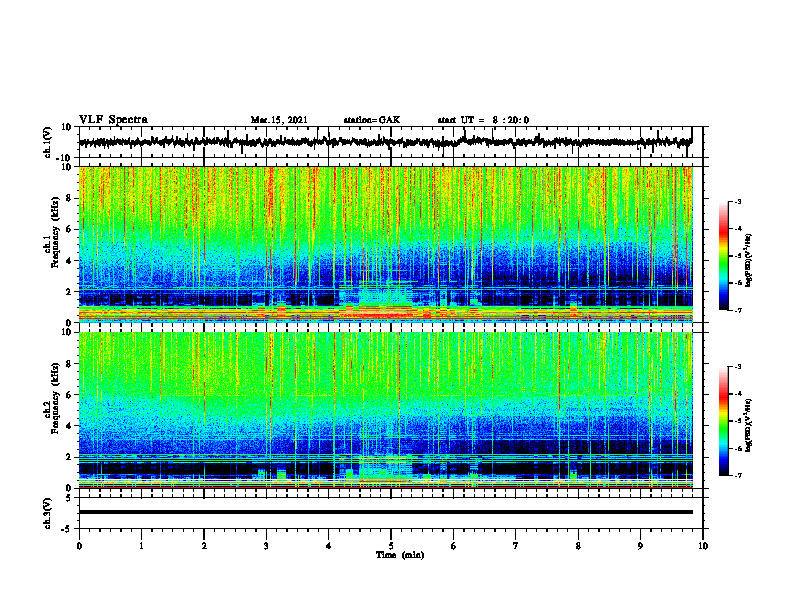This screenshot has height=612, width=792.
Task: Click the ch.1 spectrogram color scale bar
Action: [723, 256]
